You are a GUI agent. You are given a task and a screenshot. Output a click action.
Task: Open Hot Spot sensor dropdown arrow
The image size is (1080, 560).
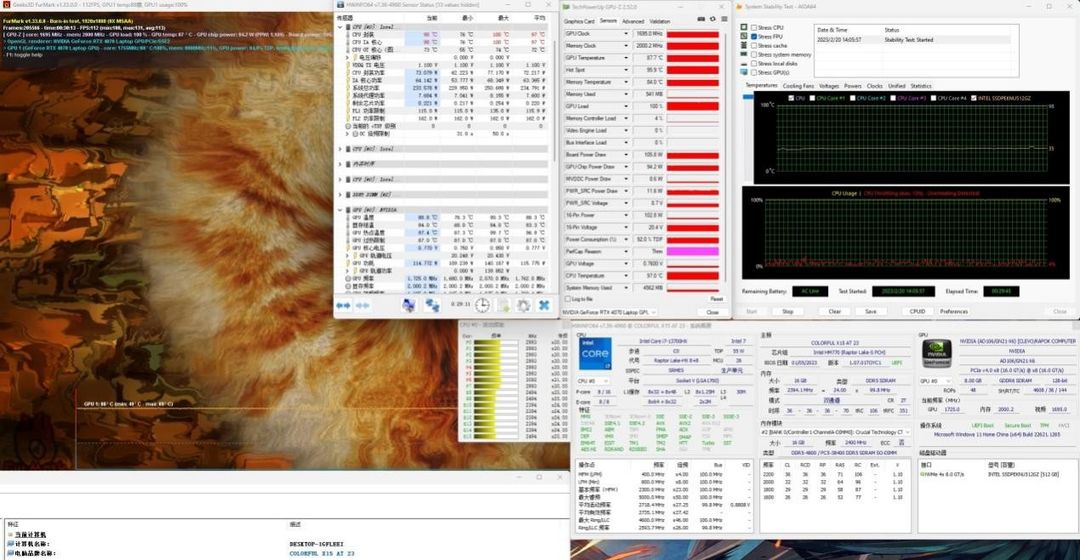point(626,70)
